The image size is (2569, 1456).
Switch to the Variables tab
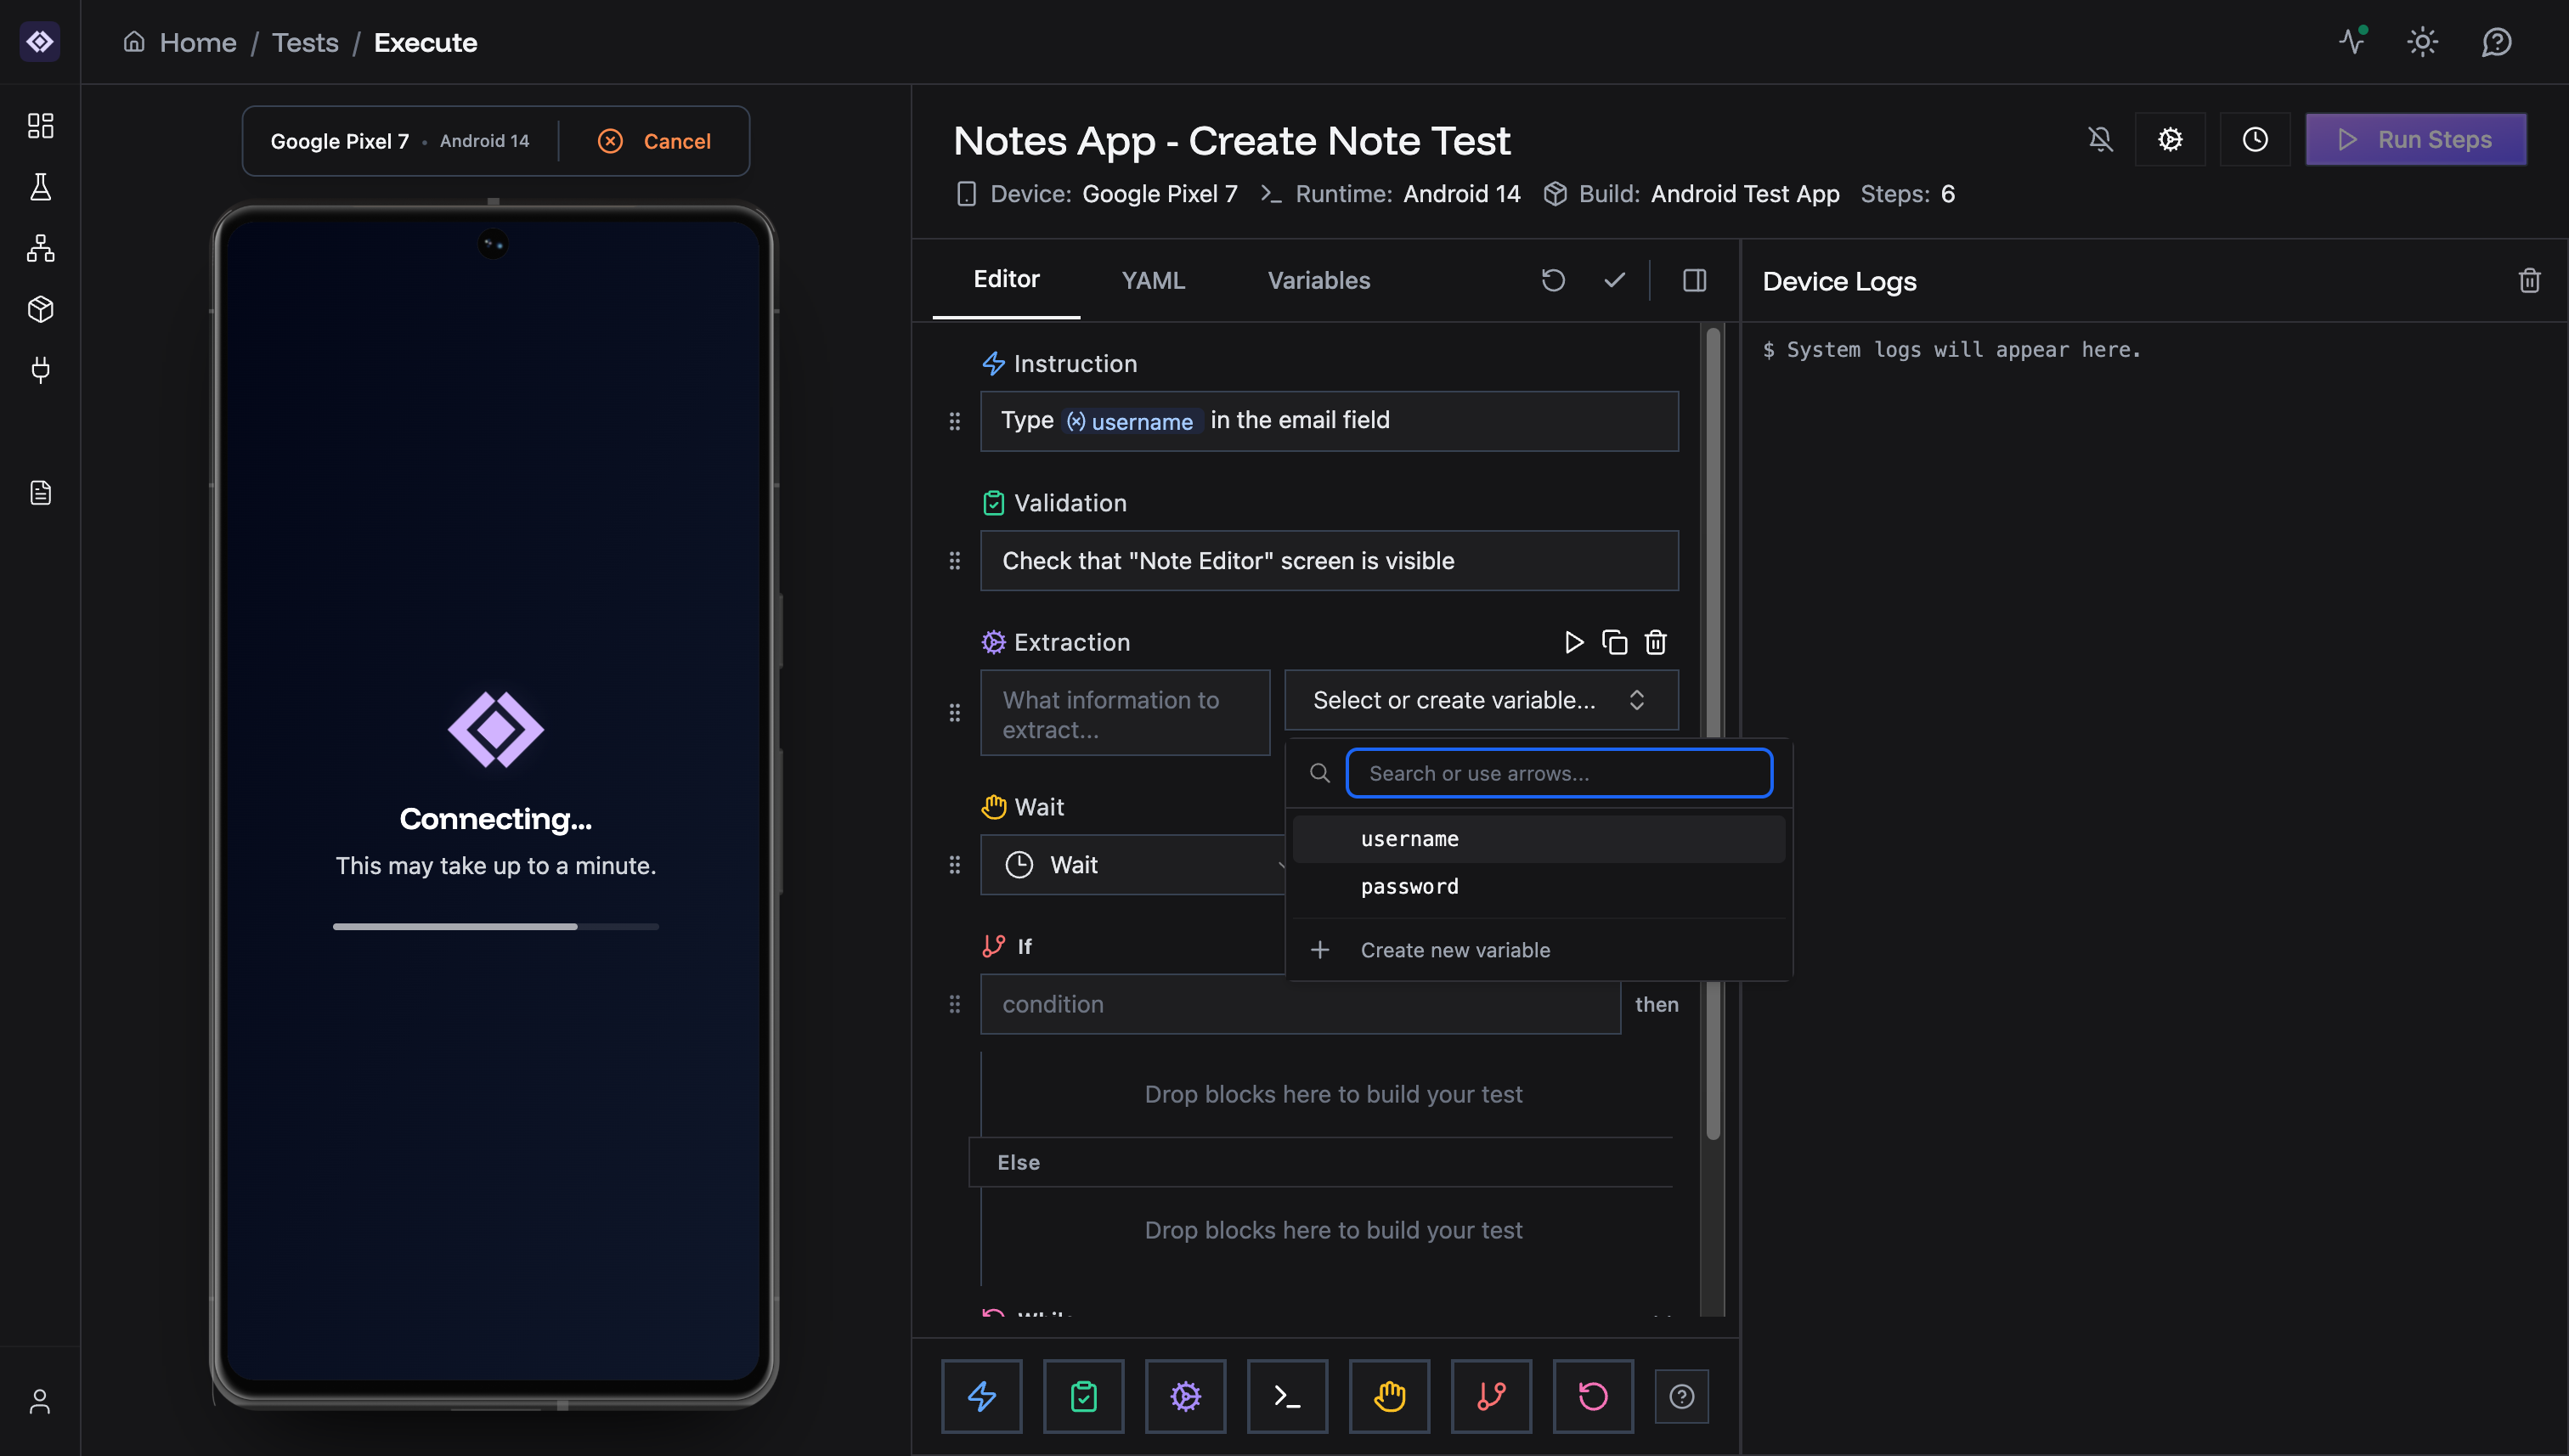[1318, 281]
